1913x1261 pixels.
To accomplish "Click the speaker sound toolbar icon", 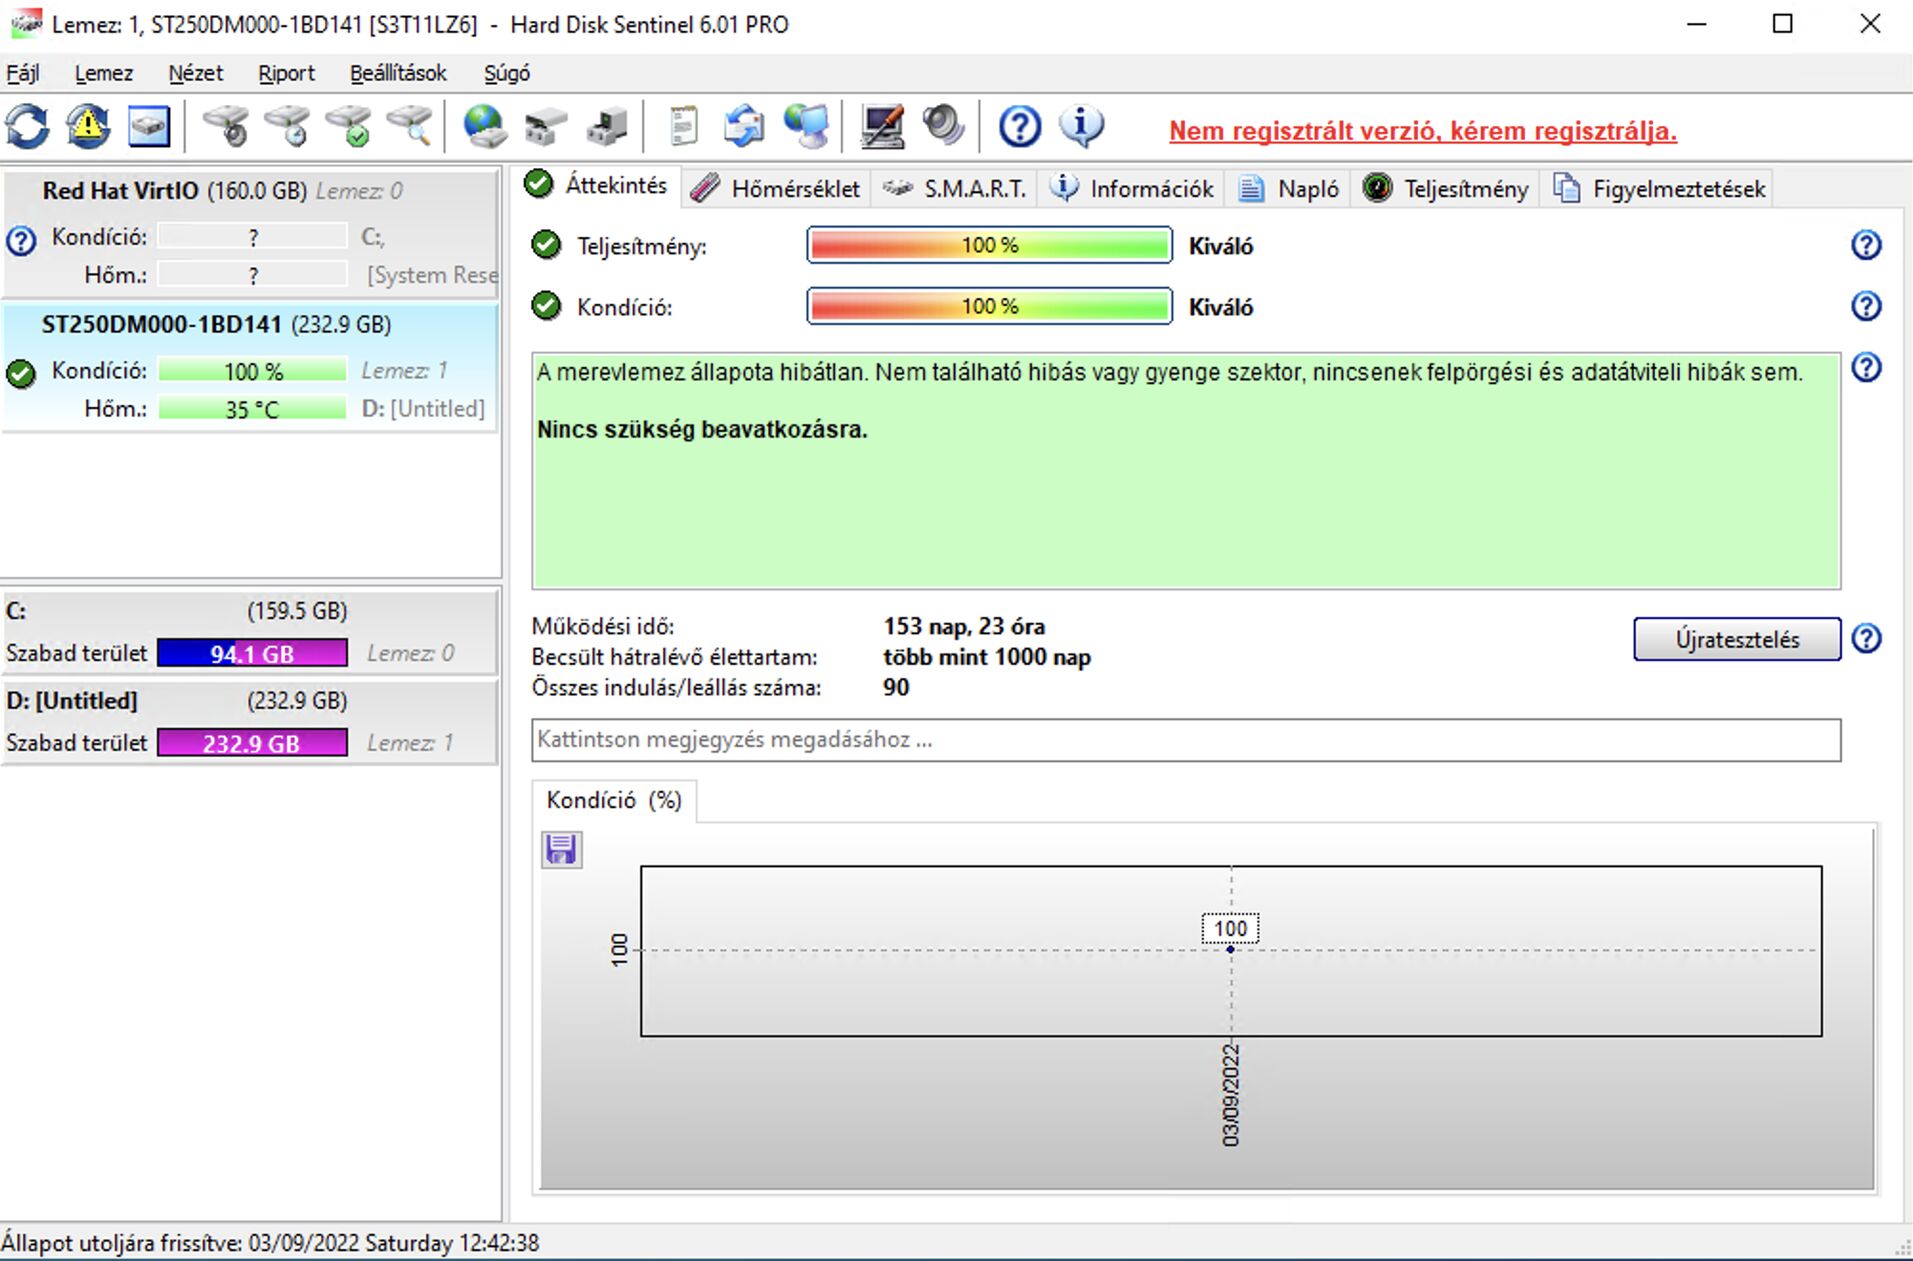I will point(943,127).
